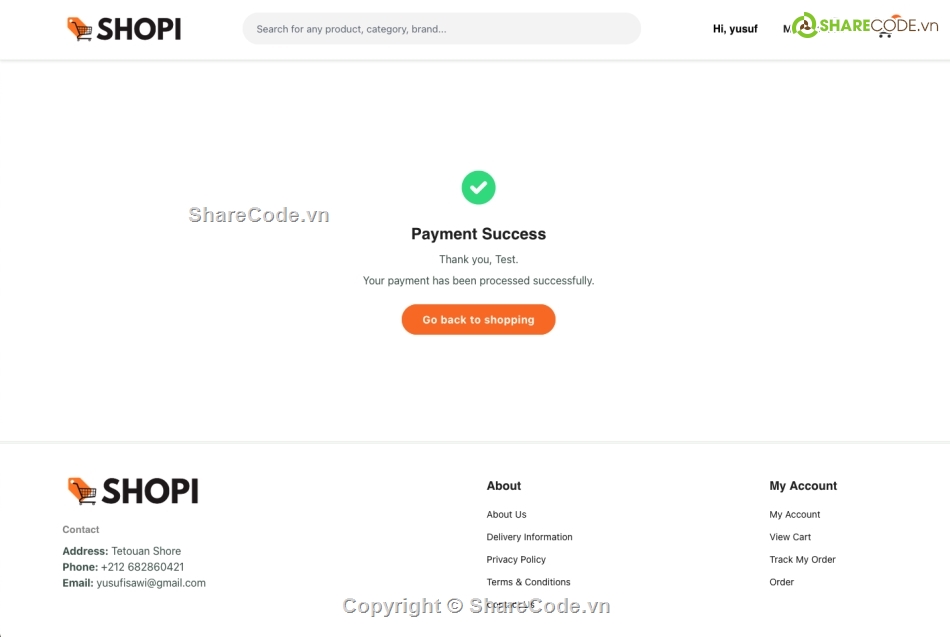Click the My Account footer heading
950x637 pixels.
[803, 485]
